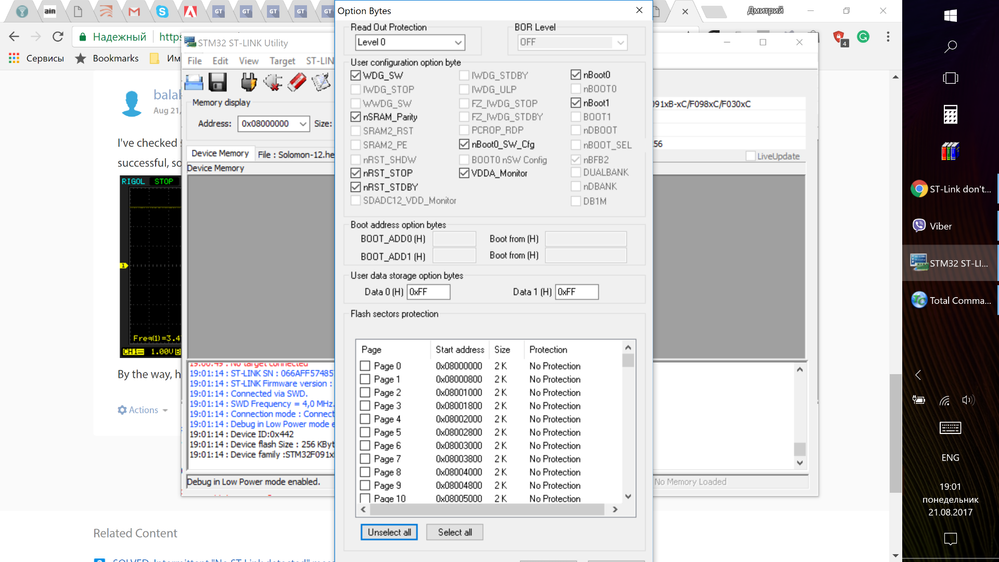Click the Disconnect from target icon
999x562 pixels.
[273, 82]
